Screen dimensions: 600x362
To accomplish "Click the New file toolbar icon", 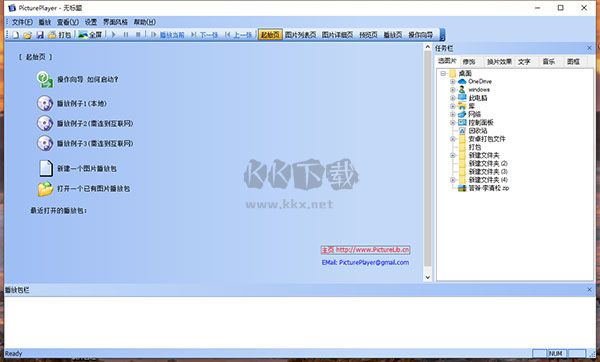I will pos(16,35).
